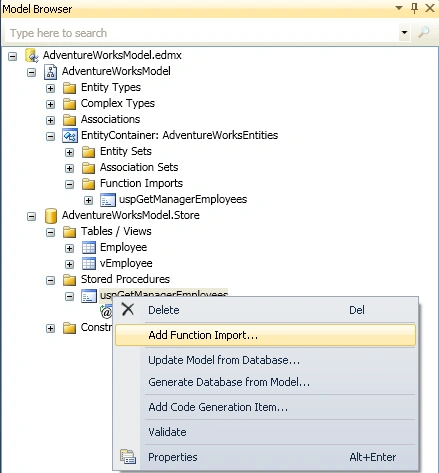The image size is (439, 473).
Task: Select 'uspGetManagerEmployees' under Function Imports
Action: click(x=183, y=199)
